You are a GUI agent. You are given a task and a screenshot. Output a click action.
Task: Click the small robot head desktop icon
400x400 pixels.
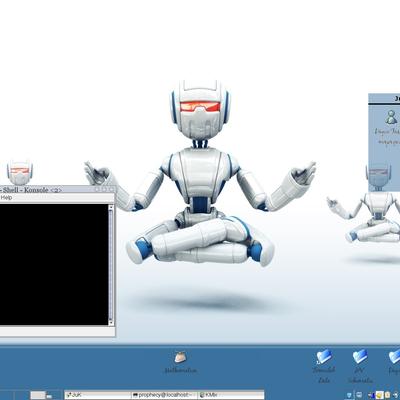coord(20,172)
